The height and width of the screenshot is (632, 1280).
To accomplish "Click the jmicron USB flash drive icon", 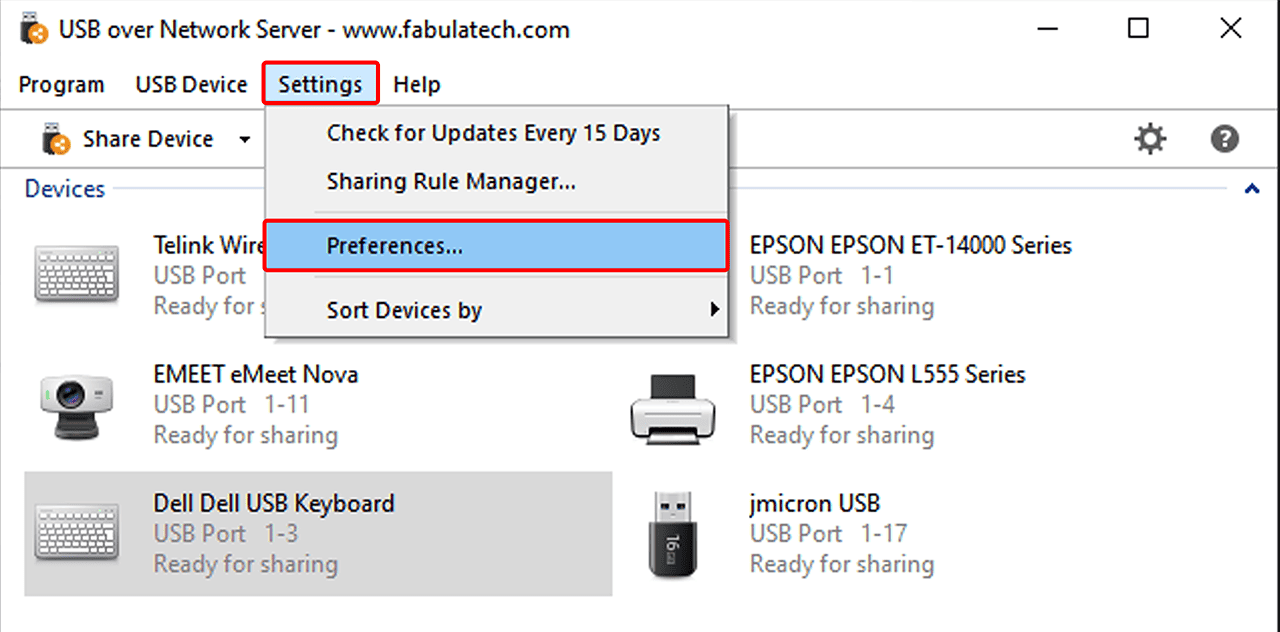I will [672, 534].
